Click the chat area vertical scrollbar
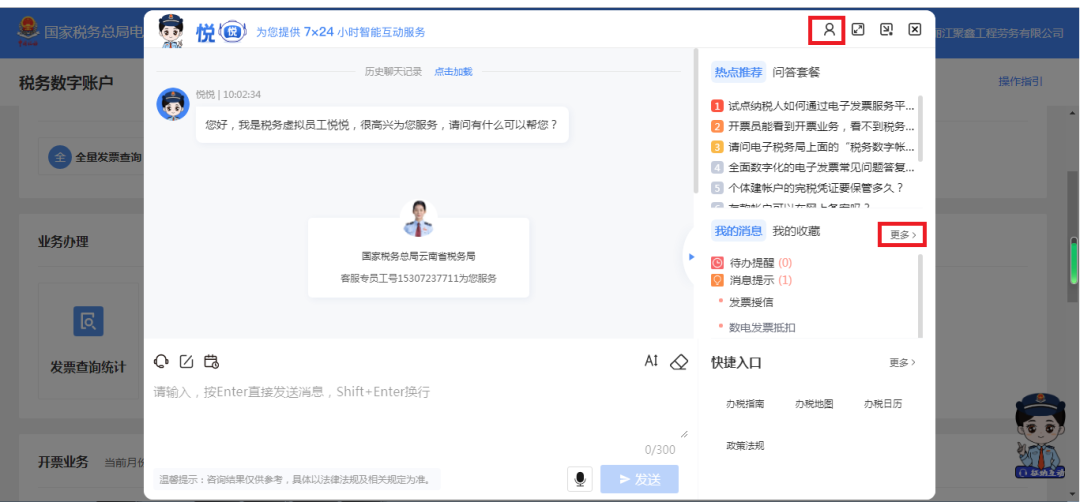This screenshot has width=1080, height=502. coord(696,121)
